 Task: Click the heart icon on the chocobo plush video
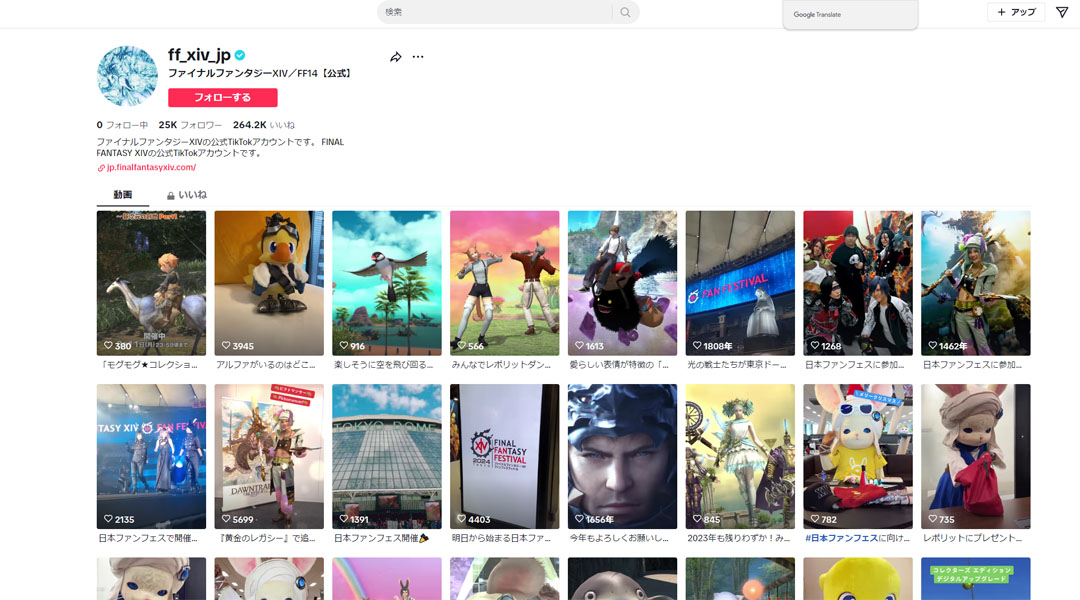pyautogui.click(x=226, y=346)
